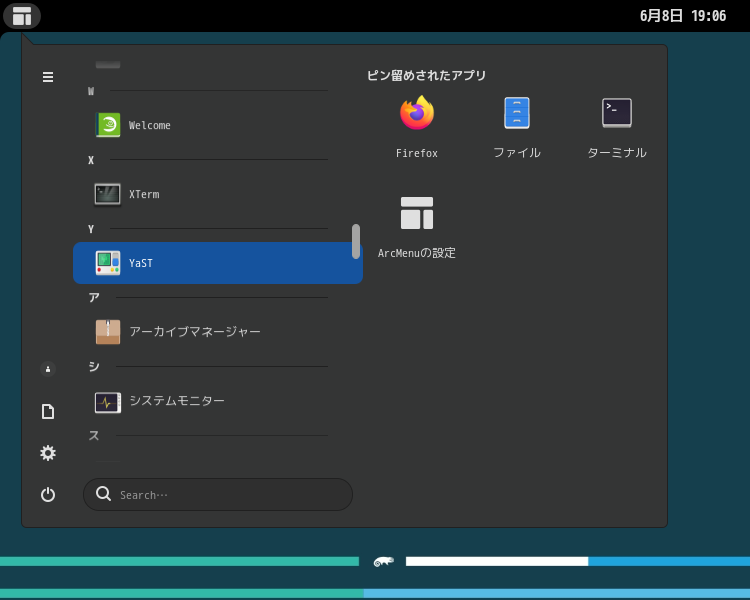
Task: Click the ArcMenu button in top panel
Action: [22, 15]
